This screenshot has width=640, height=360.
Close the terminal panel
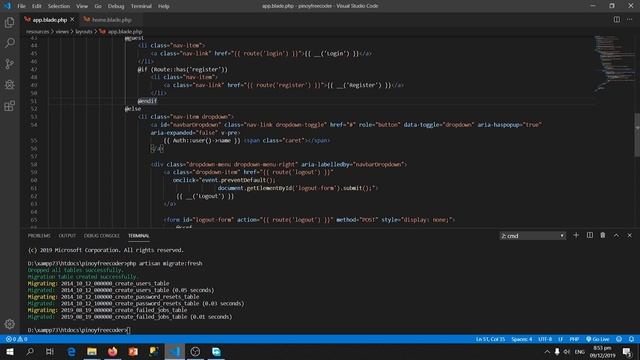[x=629, y=236]
